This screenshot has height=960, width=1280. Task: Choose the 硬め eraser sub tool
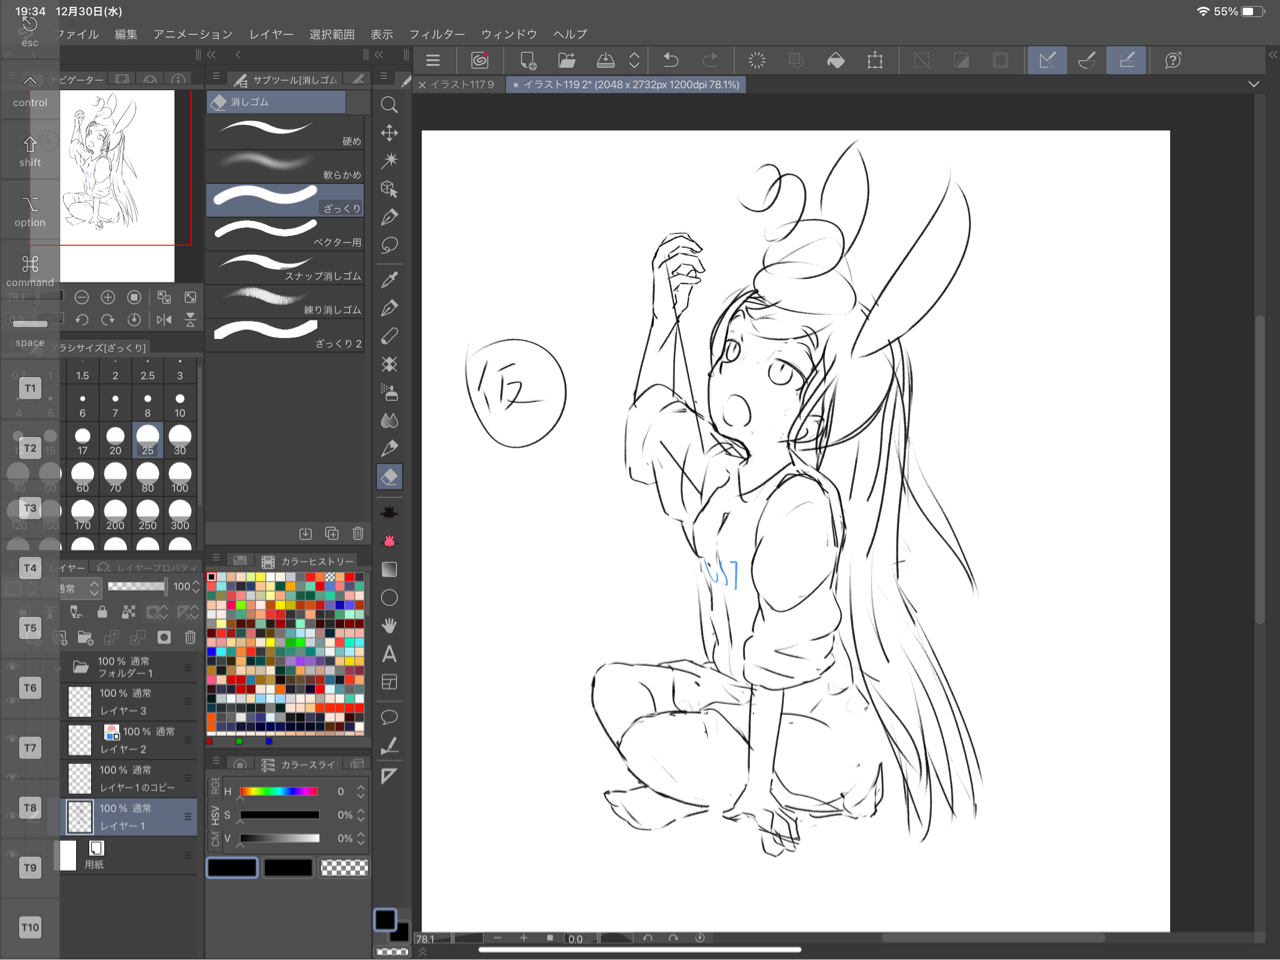[x=286, y=131]
